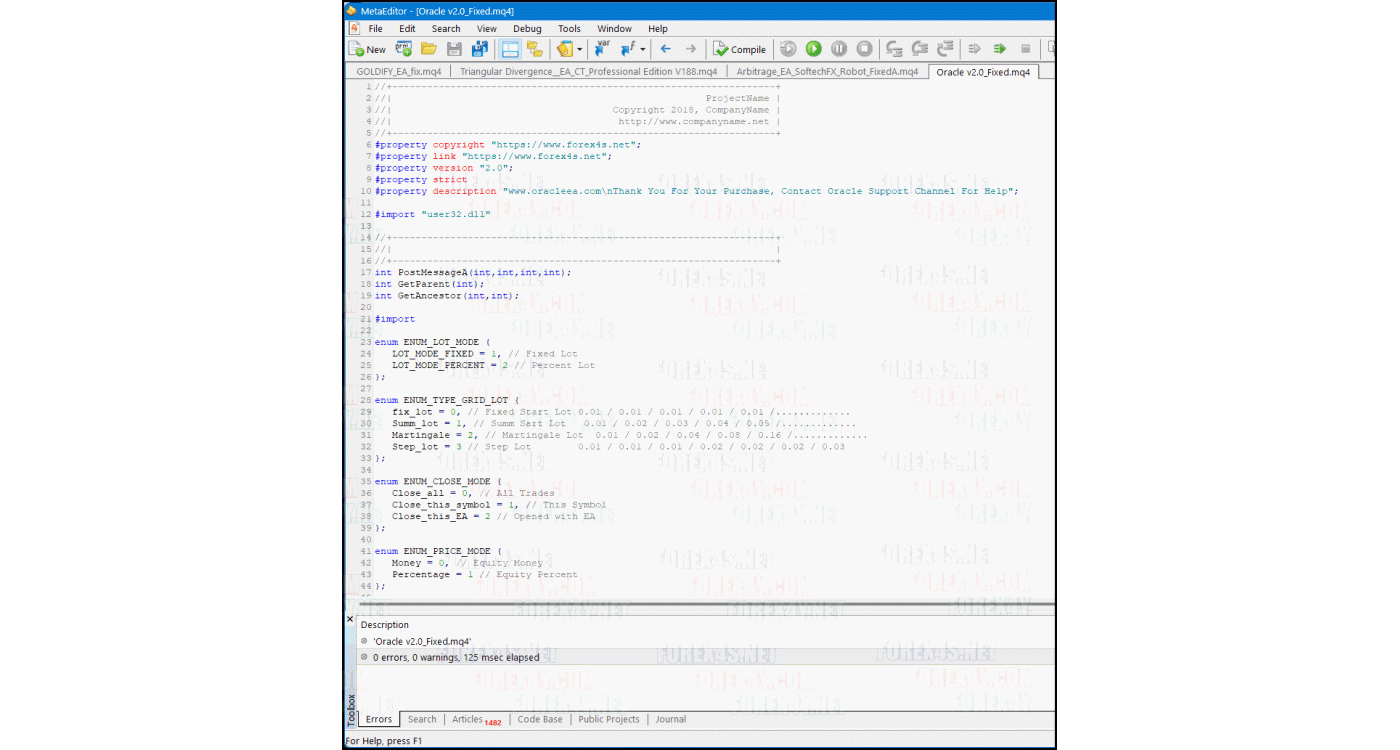Click the blue back navigation arrow

665,49
